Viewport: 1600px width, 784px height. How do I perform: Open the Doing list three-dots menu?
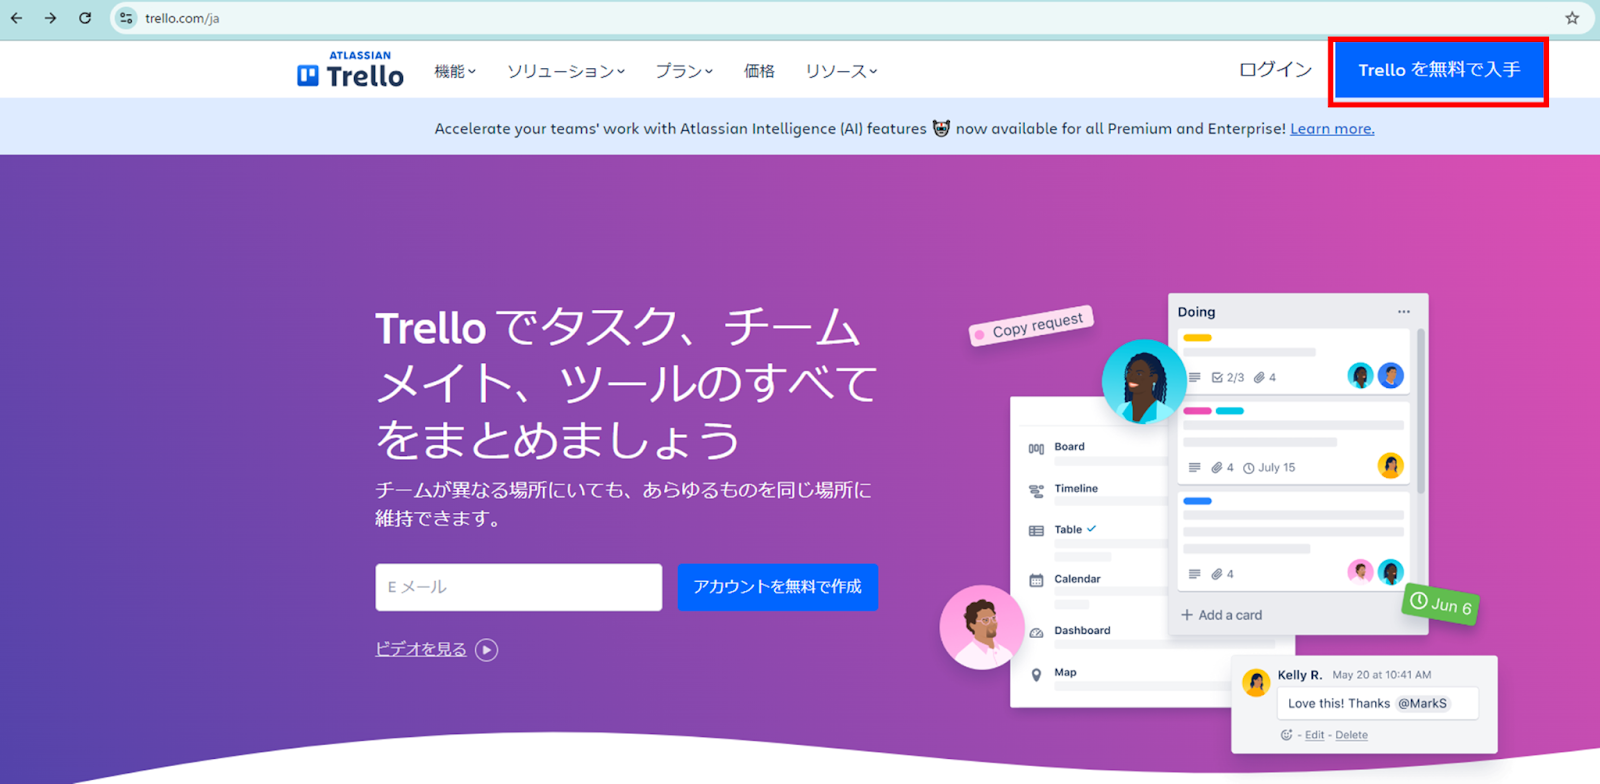(x=1404, y=312)
